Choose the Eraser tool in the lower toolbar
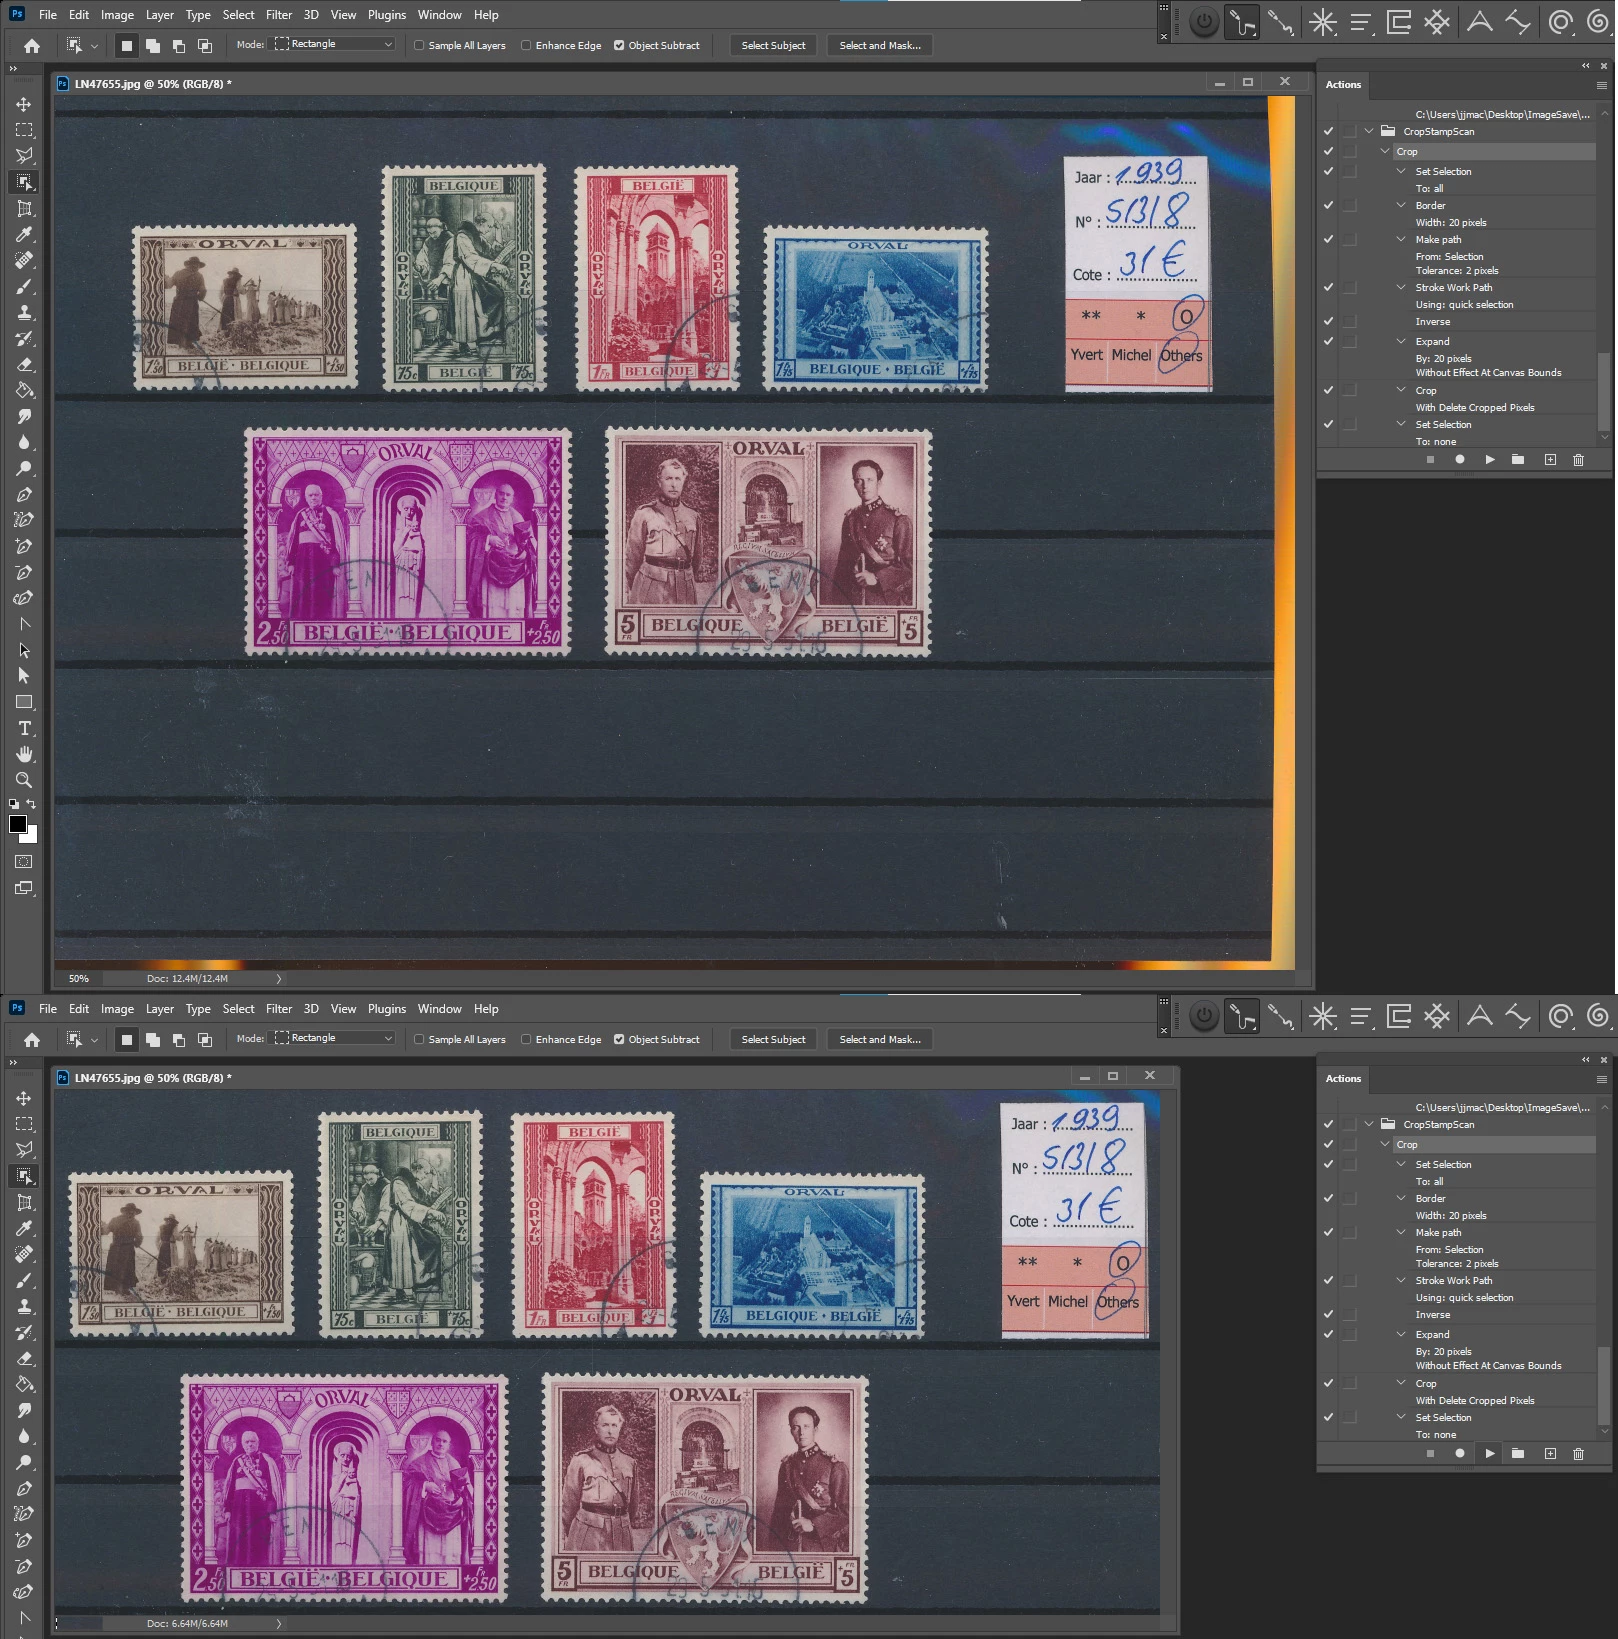The height and width of the screenshot is (1639, 1618). click(x=24, y=1358)
